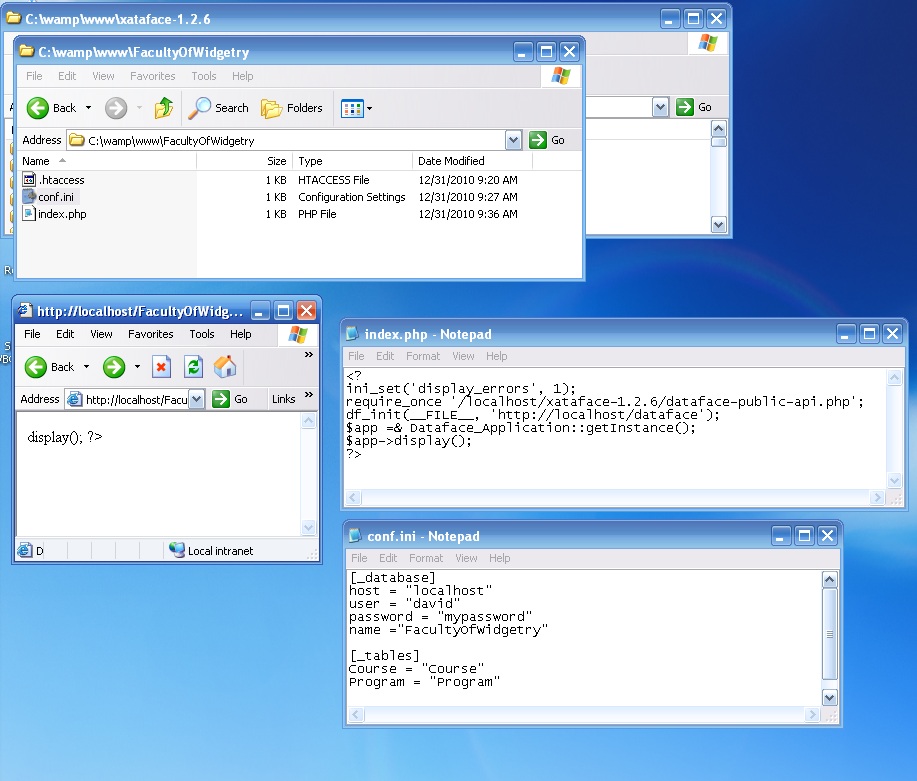The width and height of the screenshot is (917, 781).
Task: Open Favorites menu in Explorer window
Action: [153, 76]
